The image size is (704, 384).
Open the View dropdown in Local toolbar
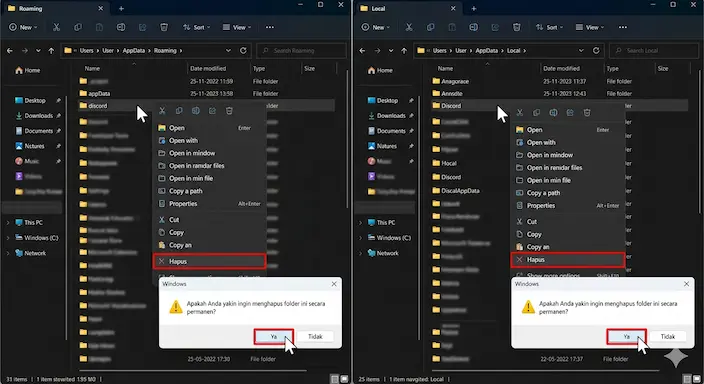(590, 27)
